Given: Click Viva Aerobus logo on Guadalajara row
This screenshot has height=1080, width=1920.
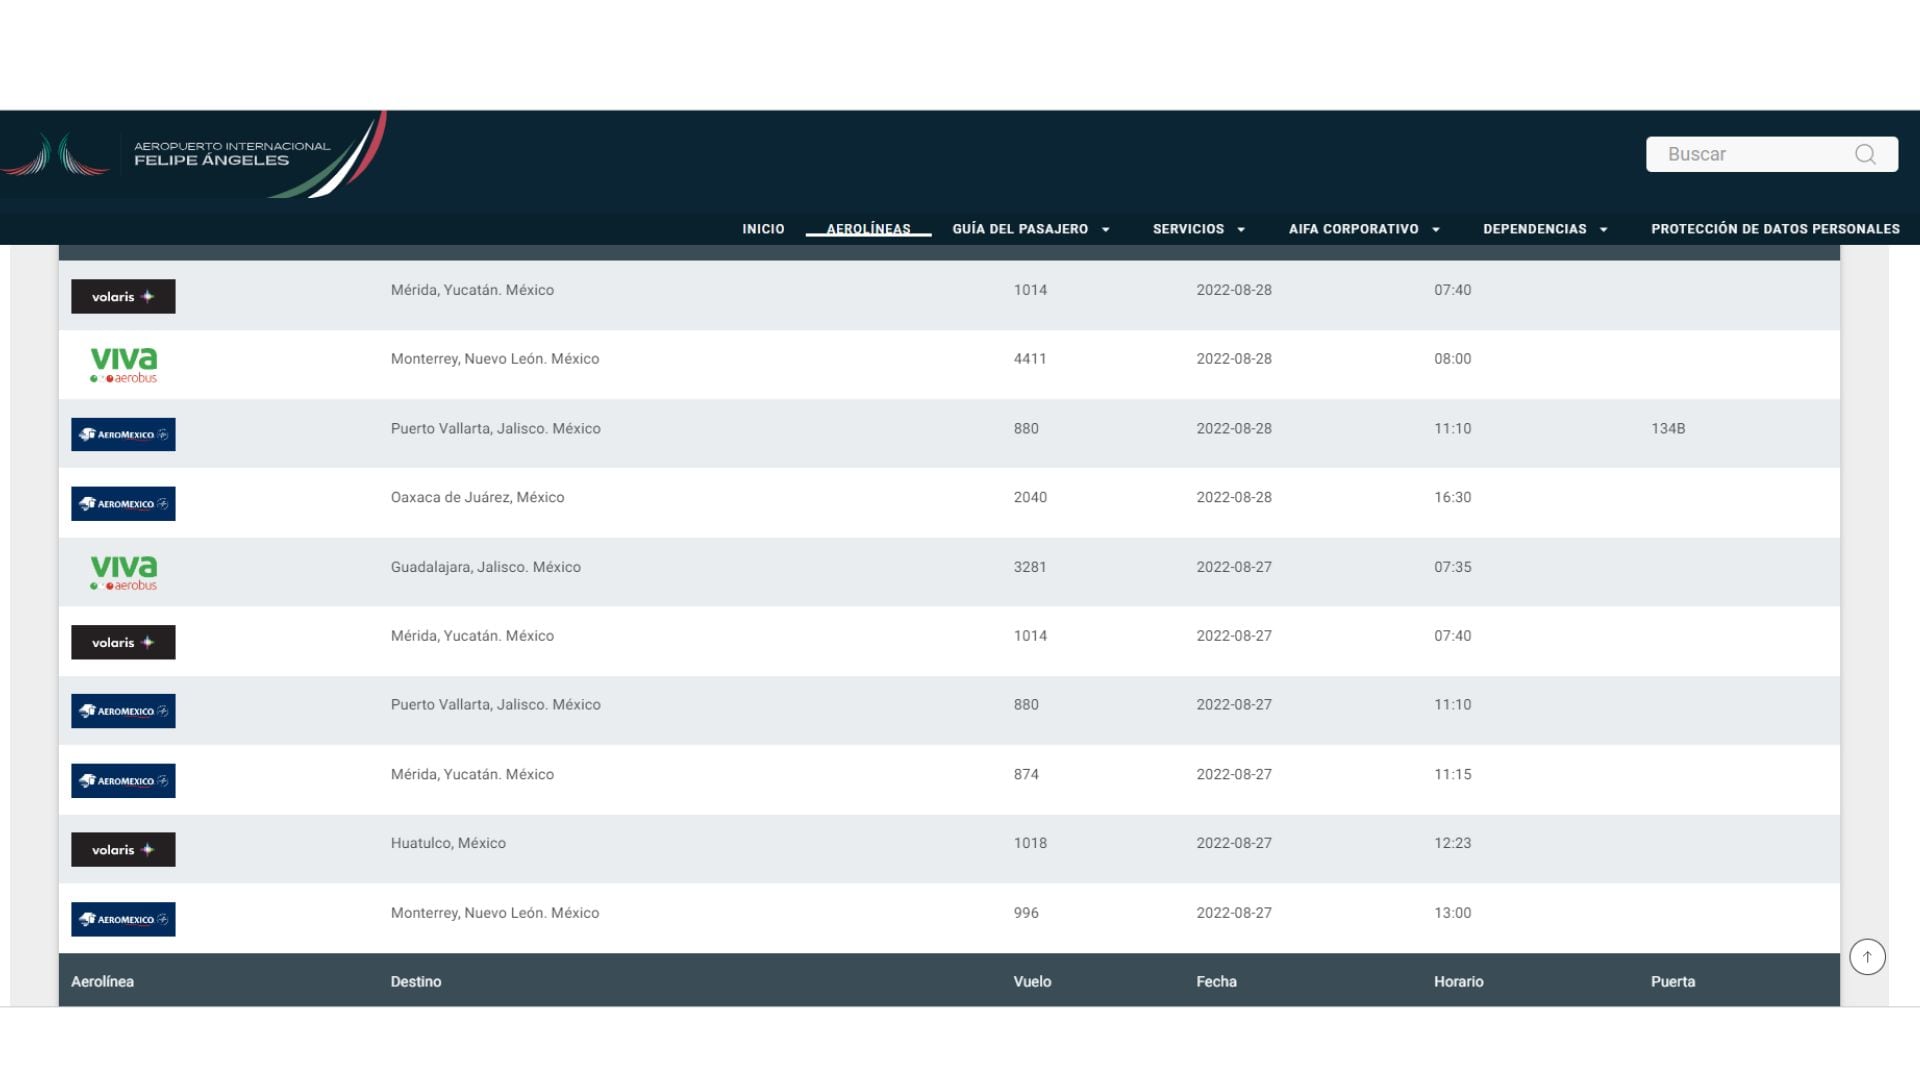Looking at the screenshot, I should click(123, 572).
